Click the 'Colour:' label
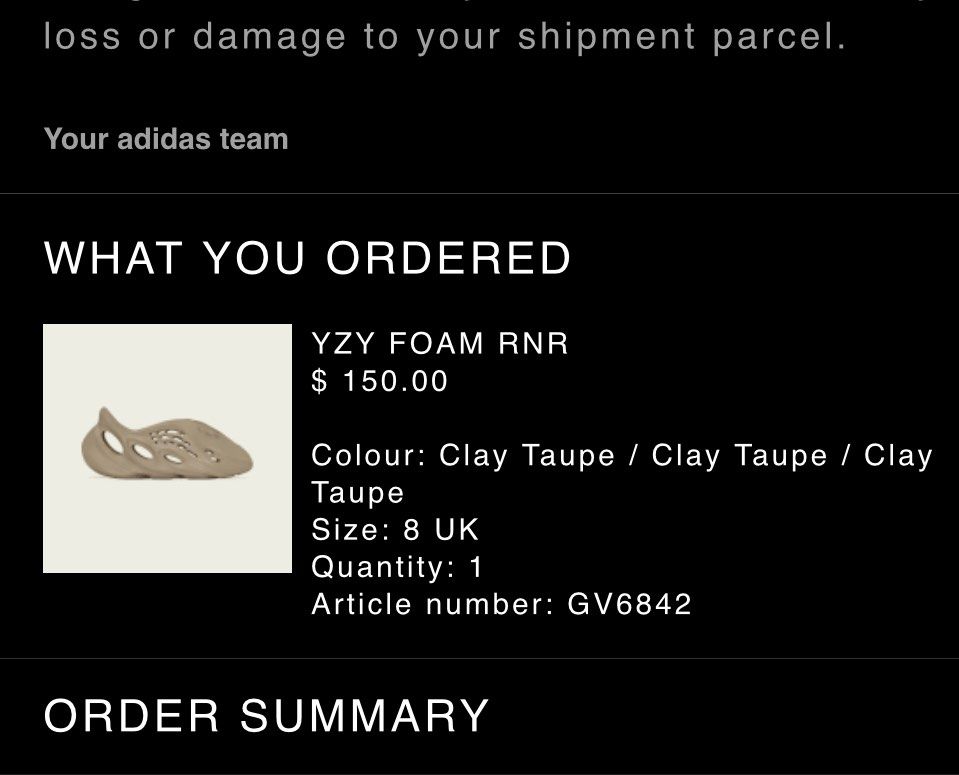This screenshot has width=959, height=775. click(369, 455)
